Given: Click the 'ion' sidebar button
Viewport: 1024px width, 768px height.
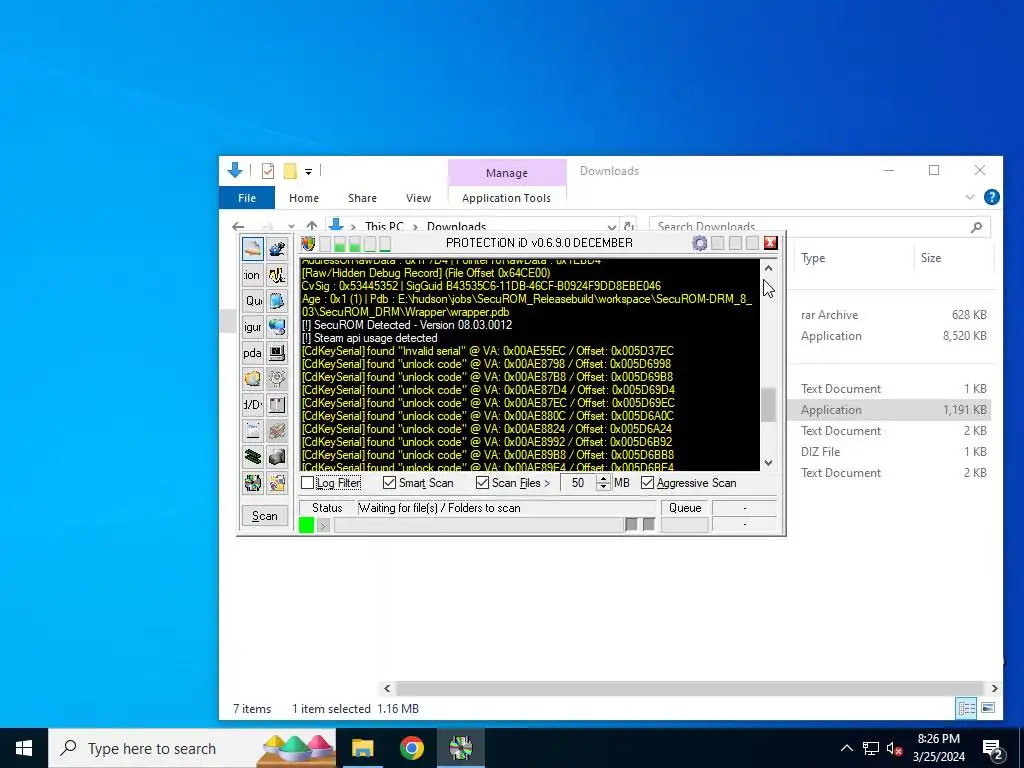Looking at the screenshot, I should [253, 275].
